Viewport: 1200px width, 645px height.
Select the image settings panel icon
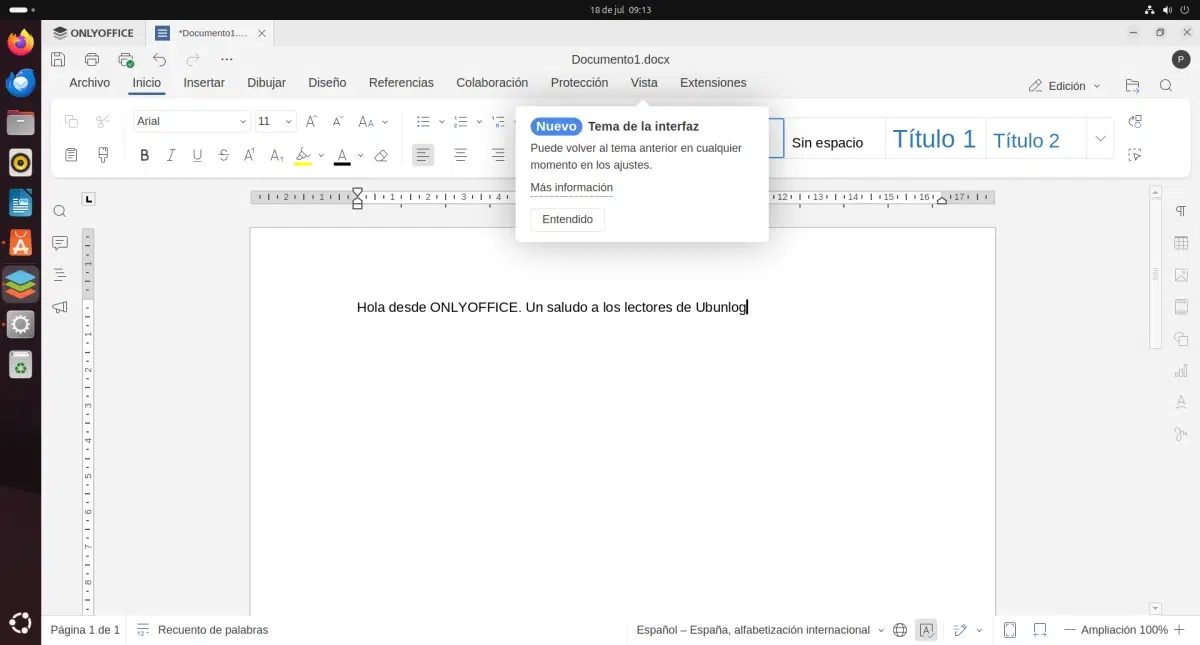1181,275
